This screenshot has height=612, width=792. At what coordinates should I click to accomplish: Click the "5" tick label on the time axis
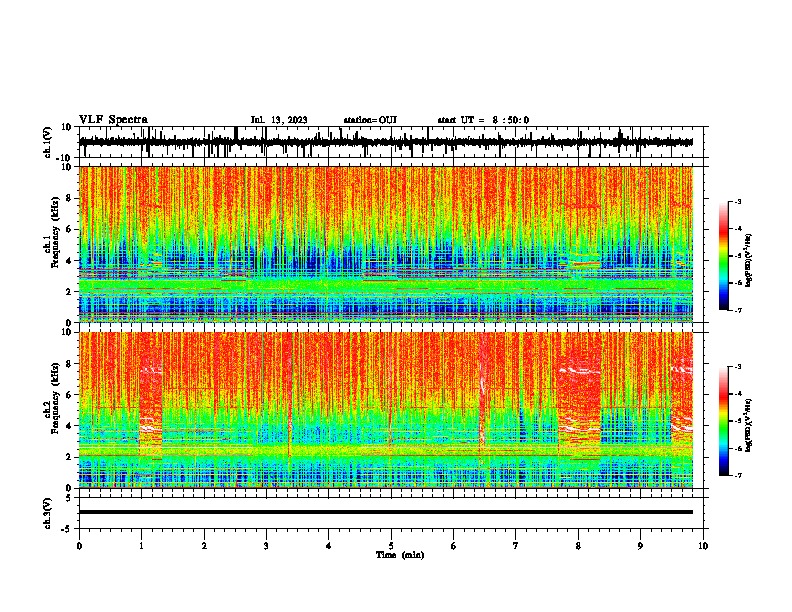pos(391,546)
